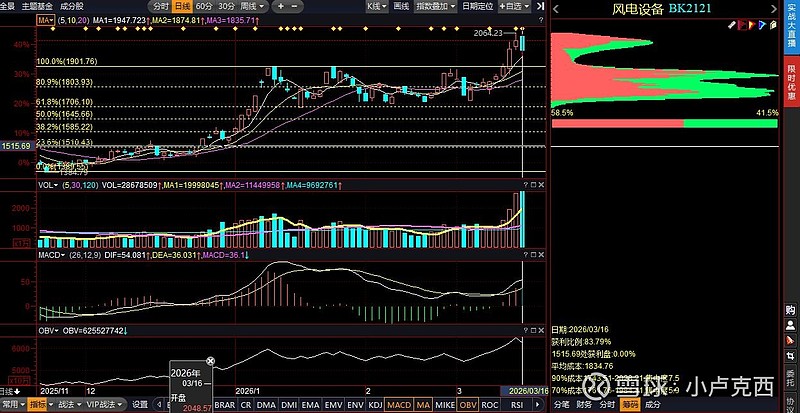Image resolution: width=800 pixels, height=413 pixels.
Task: Select the 30分 period tab
Action: pos(226,7)
